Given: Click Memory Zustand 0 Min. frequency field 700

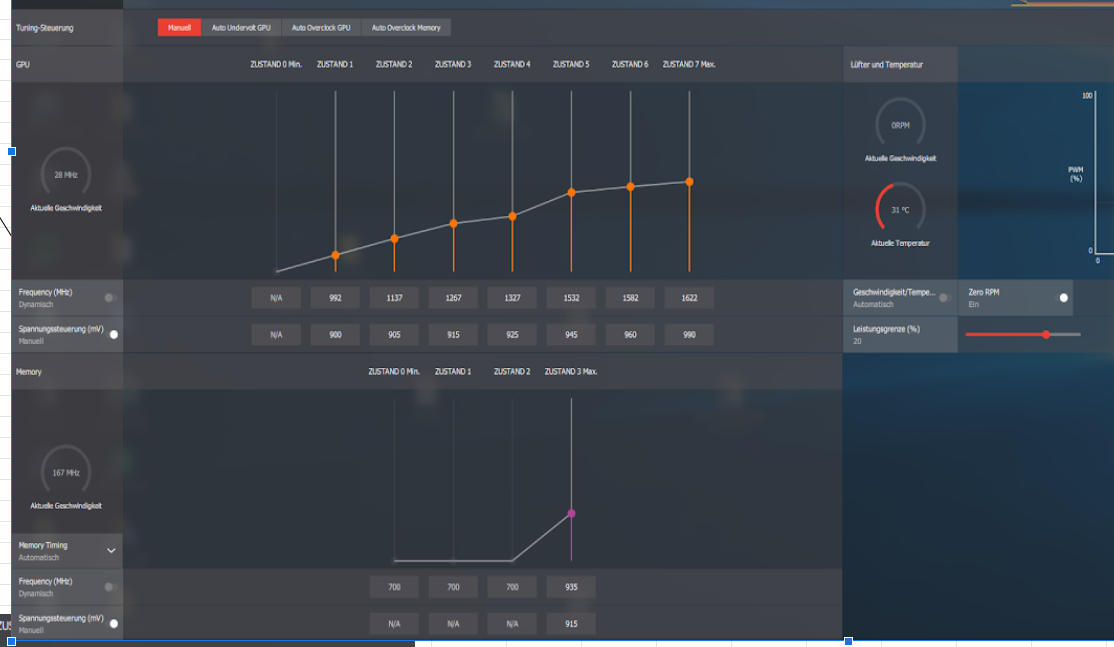Looking at the screenshot, I should coord(394,587).
